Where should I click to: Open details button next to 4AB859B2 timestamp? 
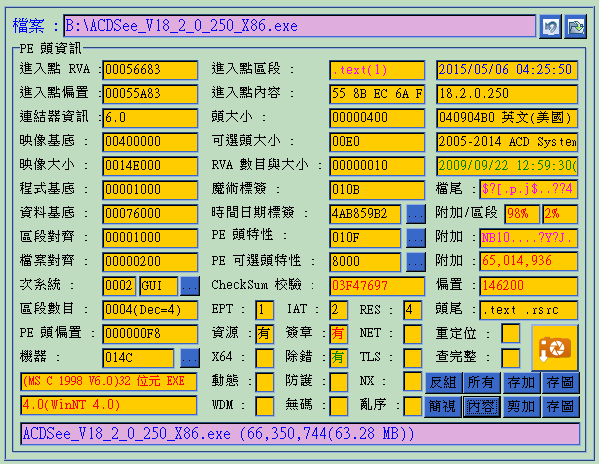click(416, 214)
